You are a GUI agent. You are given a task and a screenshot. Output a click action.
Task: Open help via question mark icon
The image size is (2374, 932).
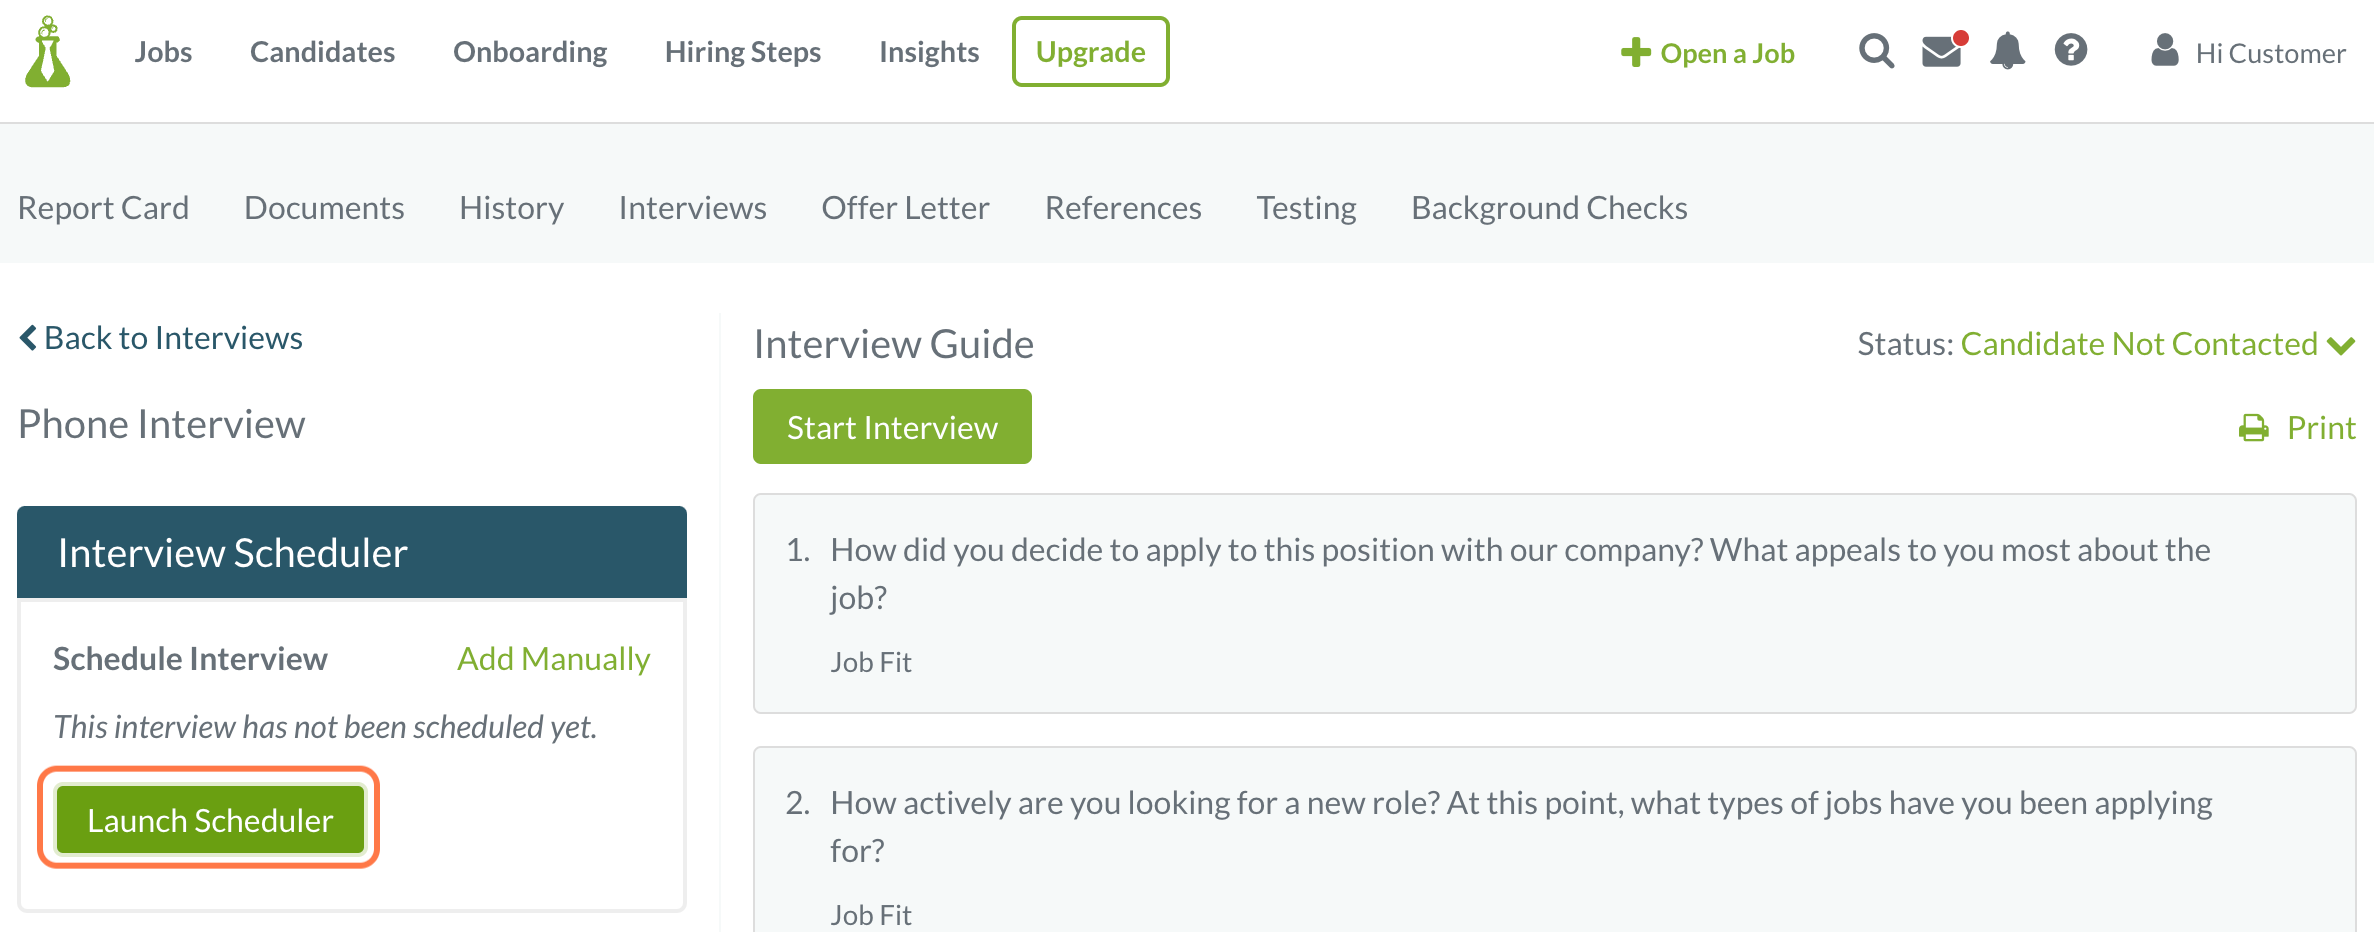tap(2071, 50)
